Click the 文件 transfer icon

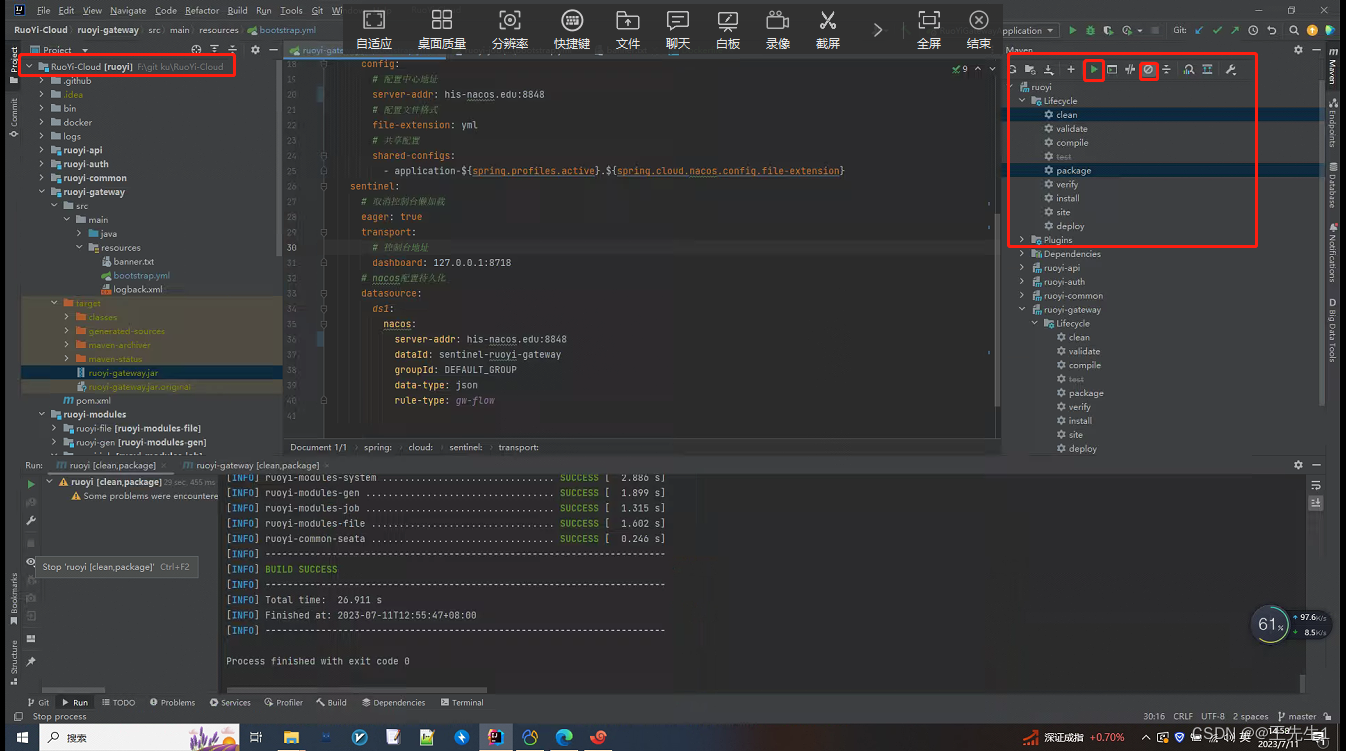pyautogui.click(x=628, y=29)
